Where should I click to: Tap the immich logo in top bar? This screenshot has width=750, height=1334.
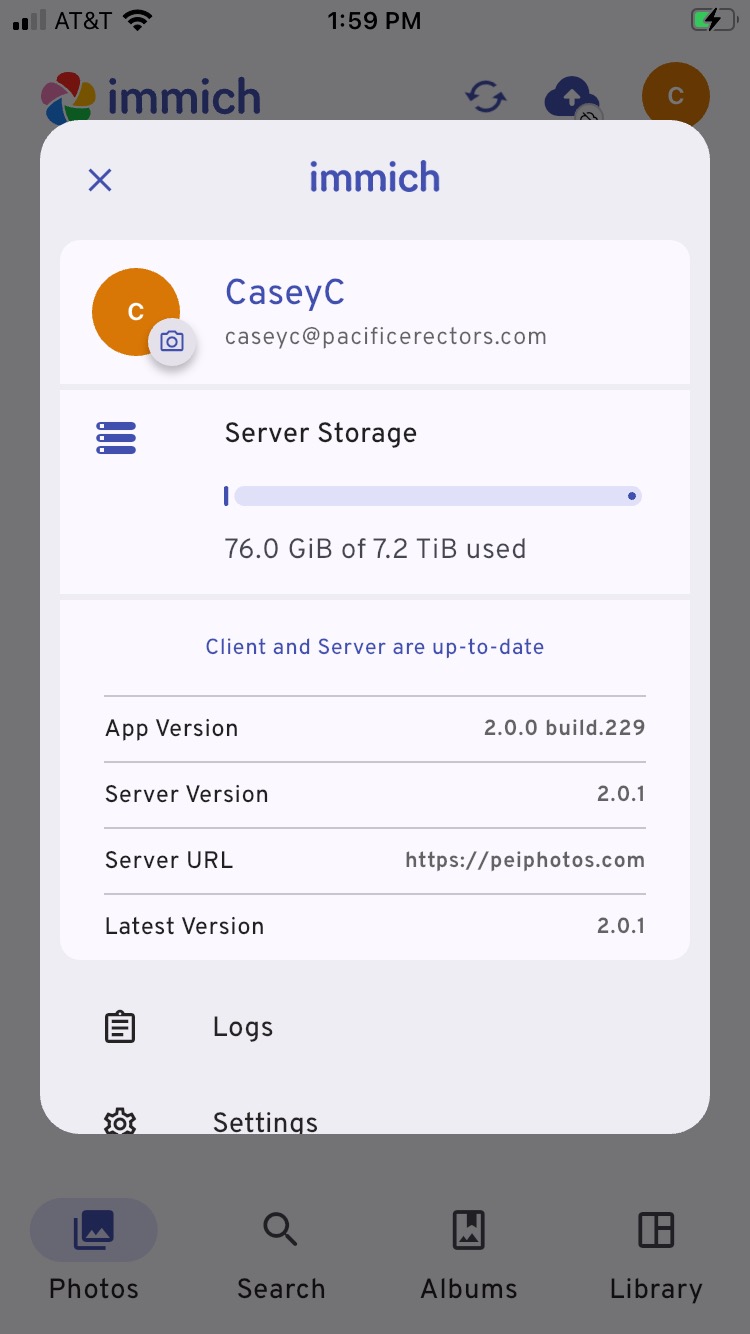tap(150, 98)
